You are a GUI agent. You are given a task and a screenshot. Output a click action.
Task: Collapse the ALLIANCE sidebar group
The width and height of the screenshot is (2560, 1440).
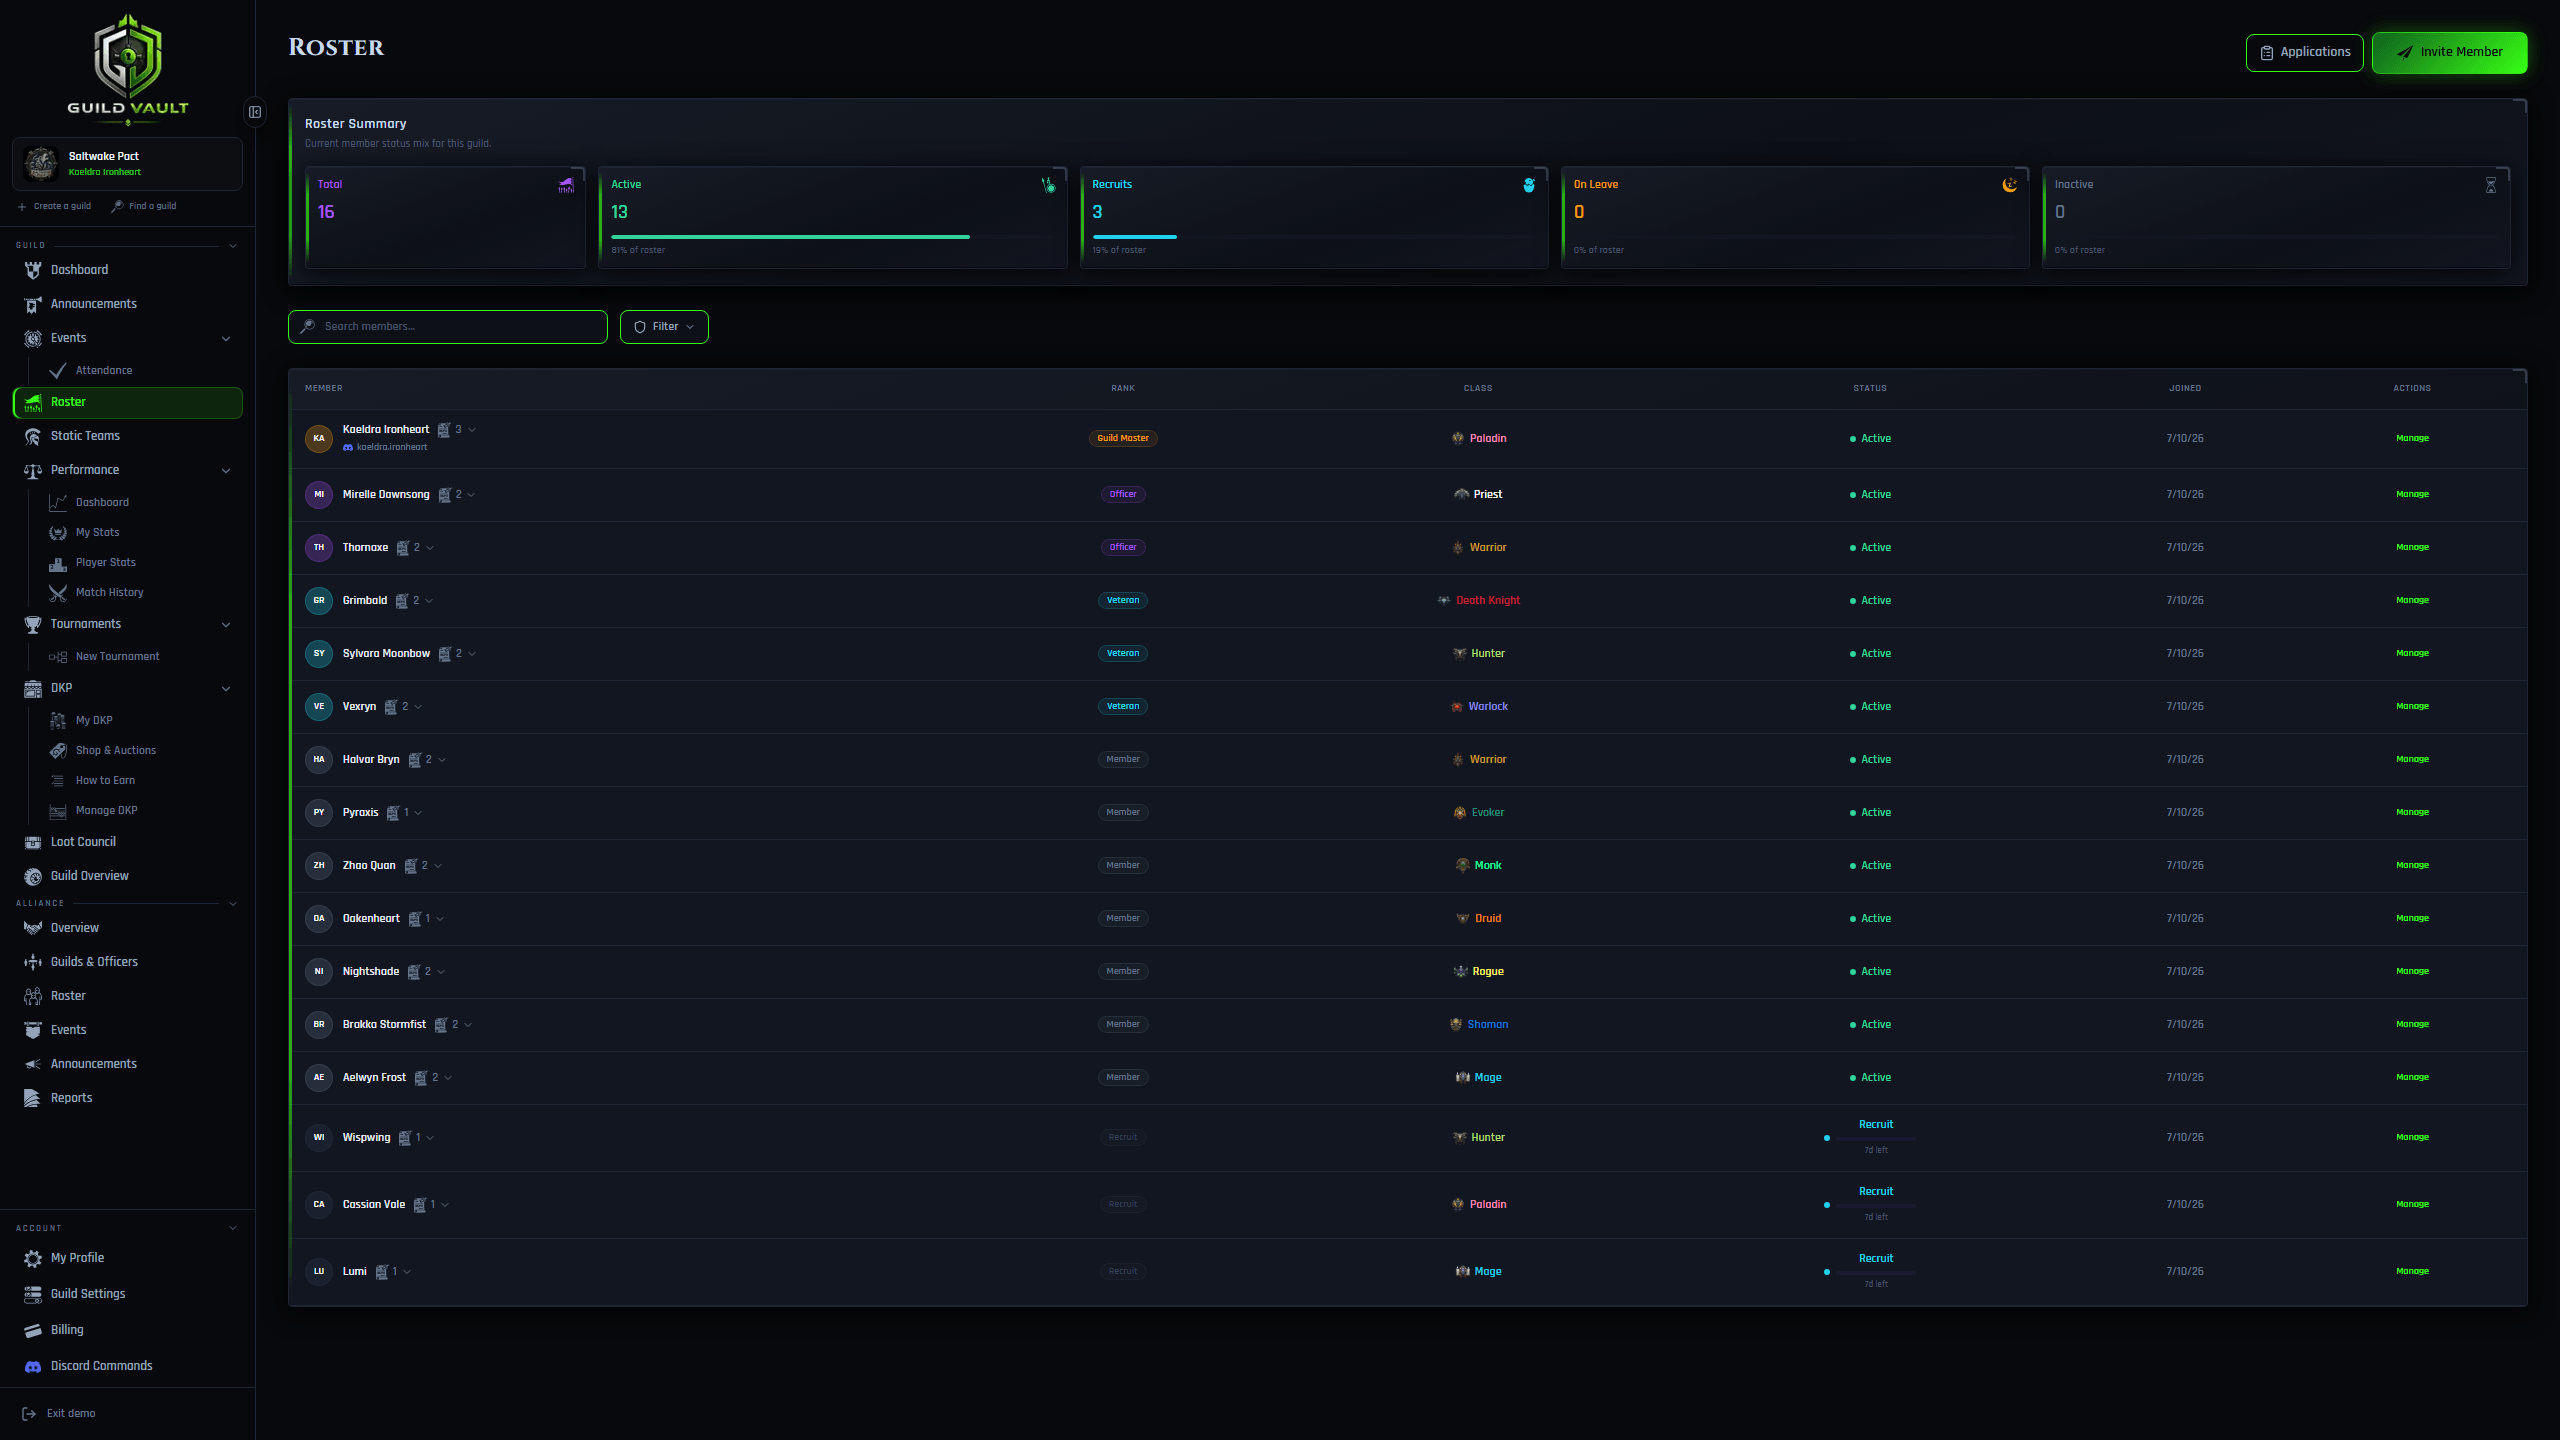point(233,904)
